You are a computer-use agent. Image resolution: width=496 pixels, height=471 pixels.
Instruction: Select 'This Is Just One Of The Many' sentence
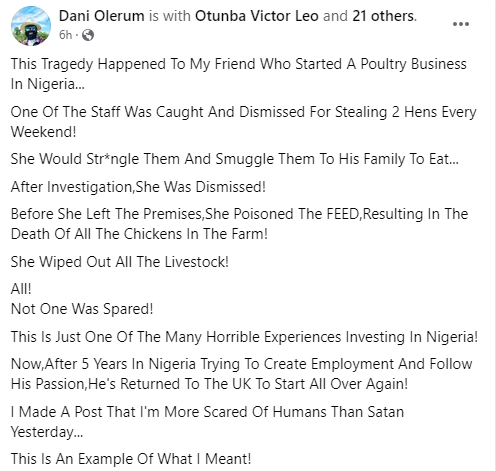[x=244, y=337]
